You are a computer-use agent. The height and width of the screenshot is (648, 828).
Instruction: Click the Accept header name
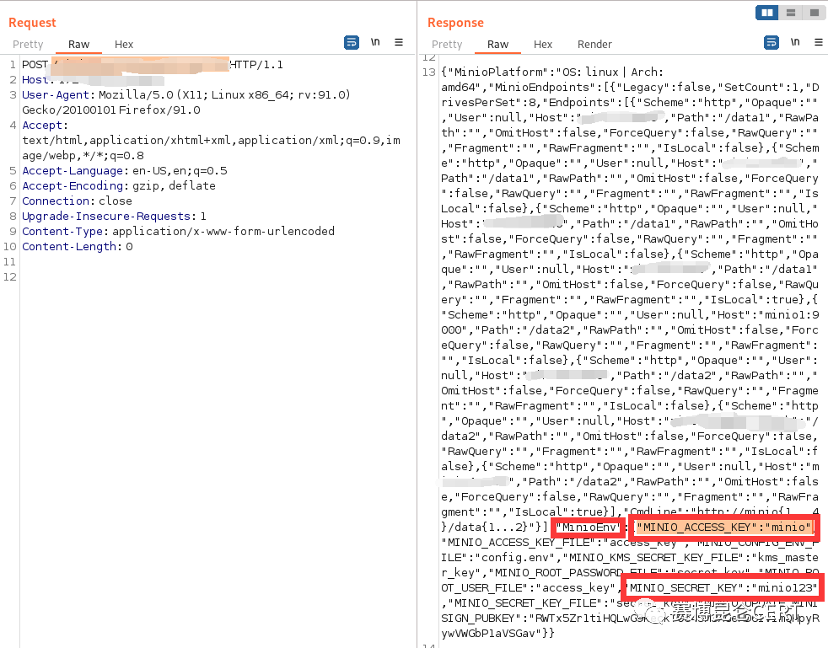coord(43,125)
